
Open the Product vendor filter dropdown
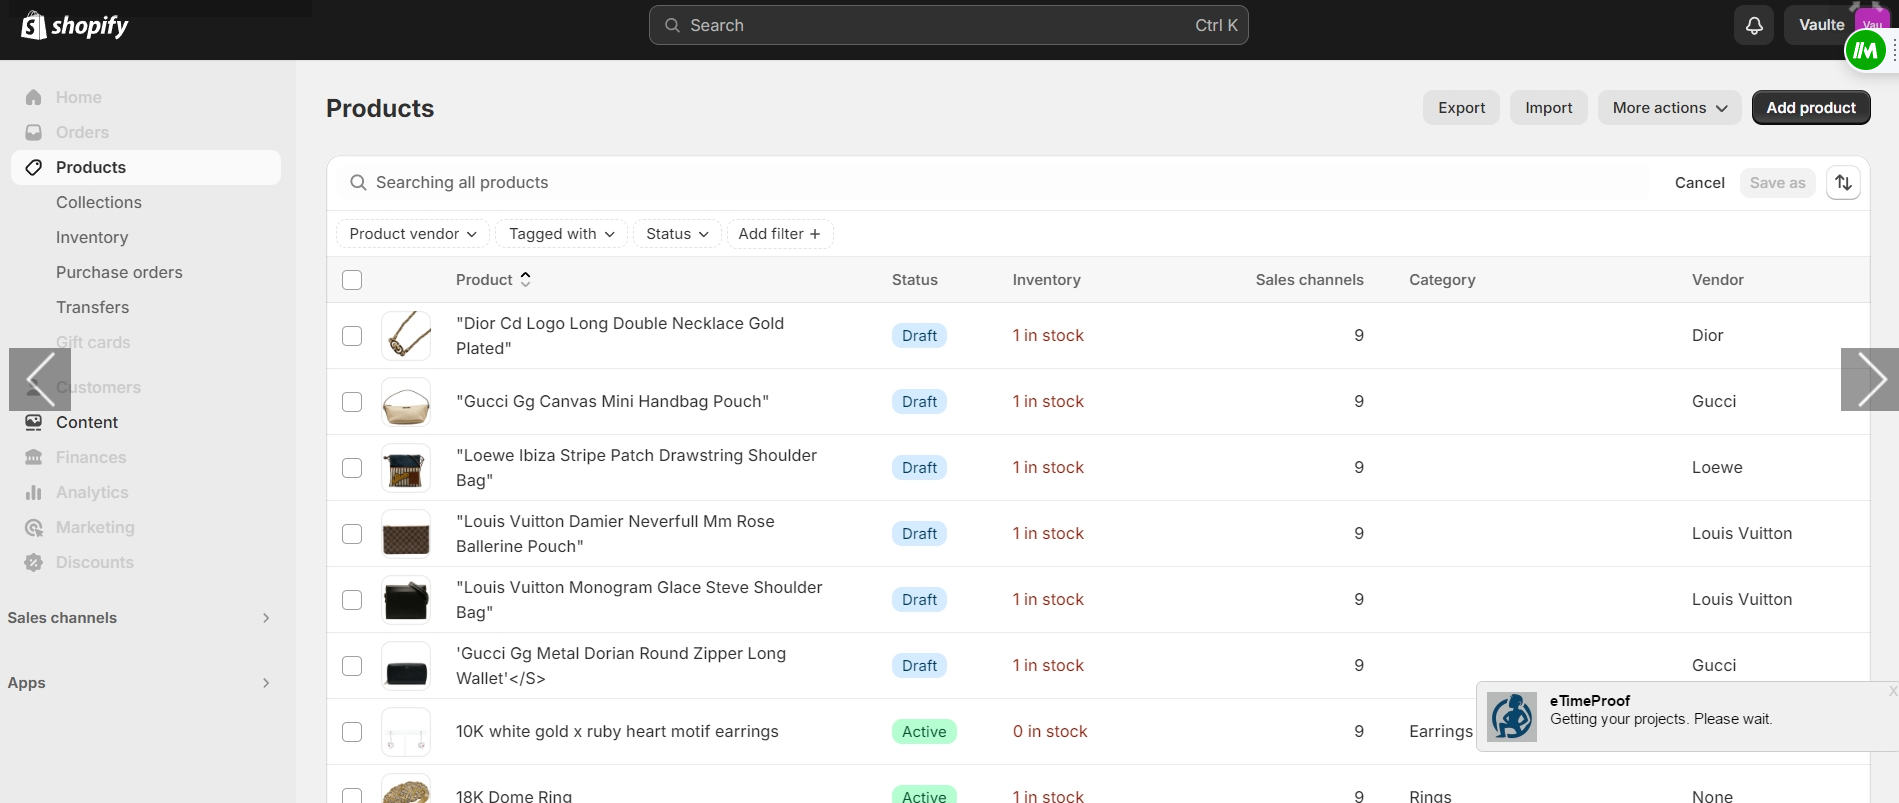(413, 234)
